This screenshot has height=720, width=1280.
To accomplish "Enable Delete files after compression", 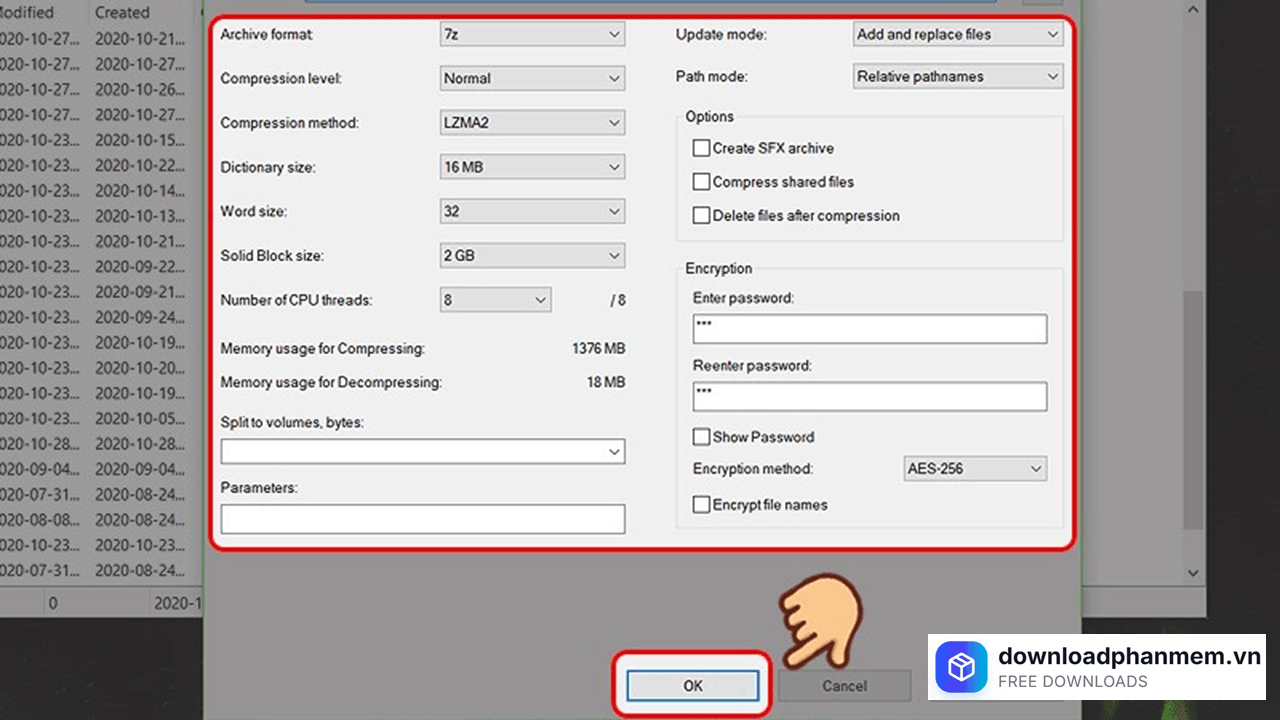I will [701, 215].
